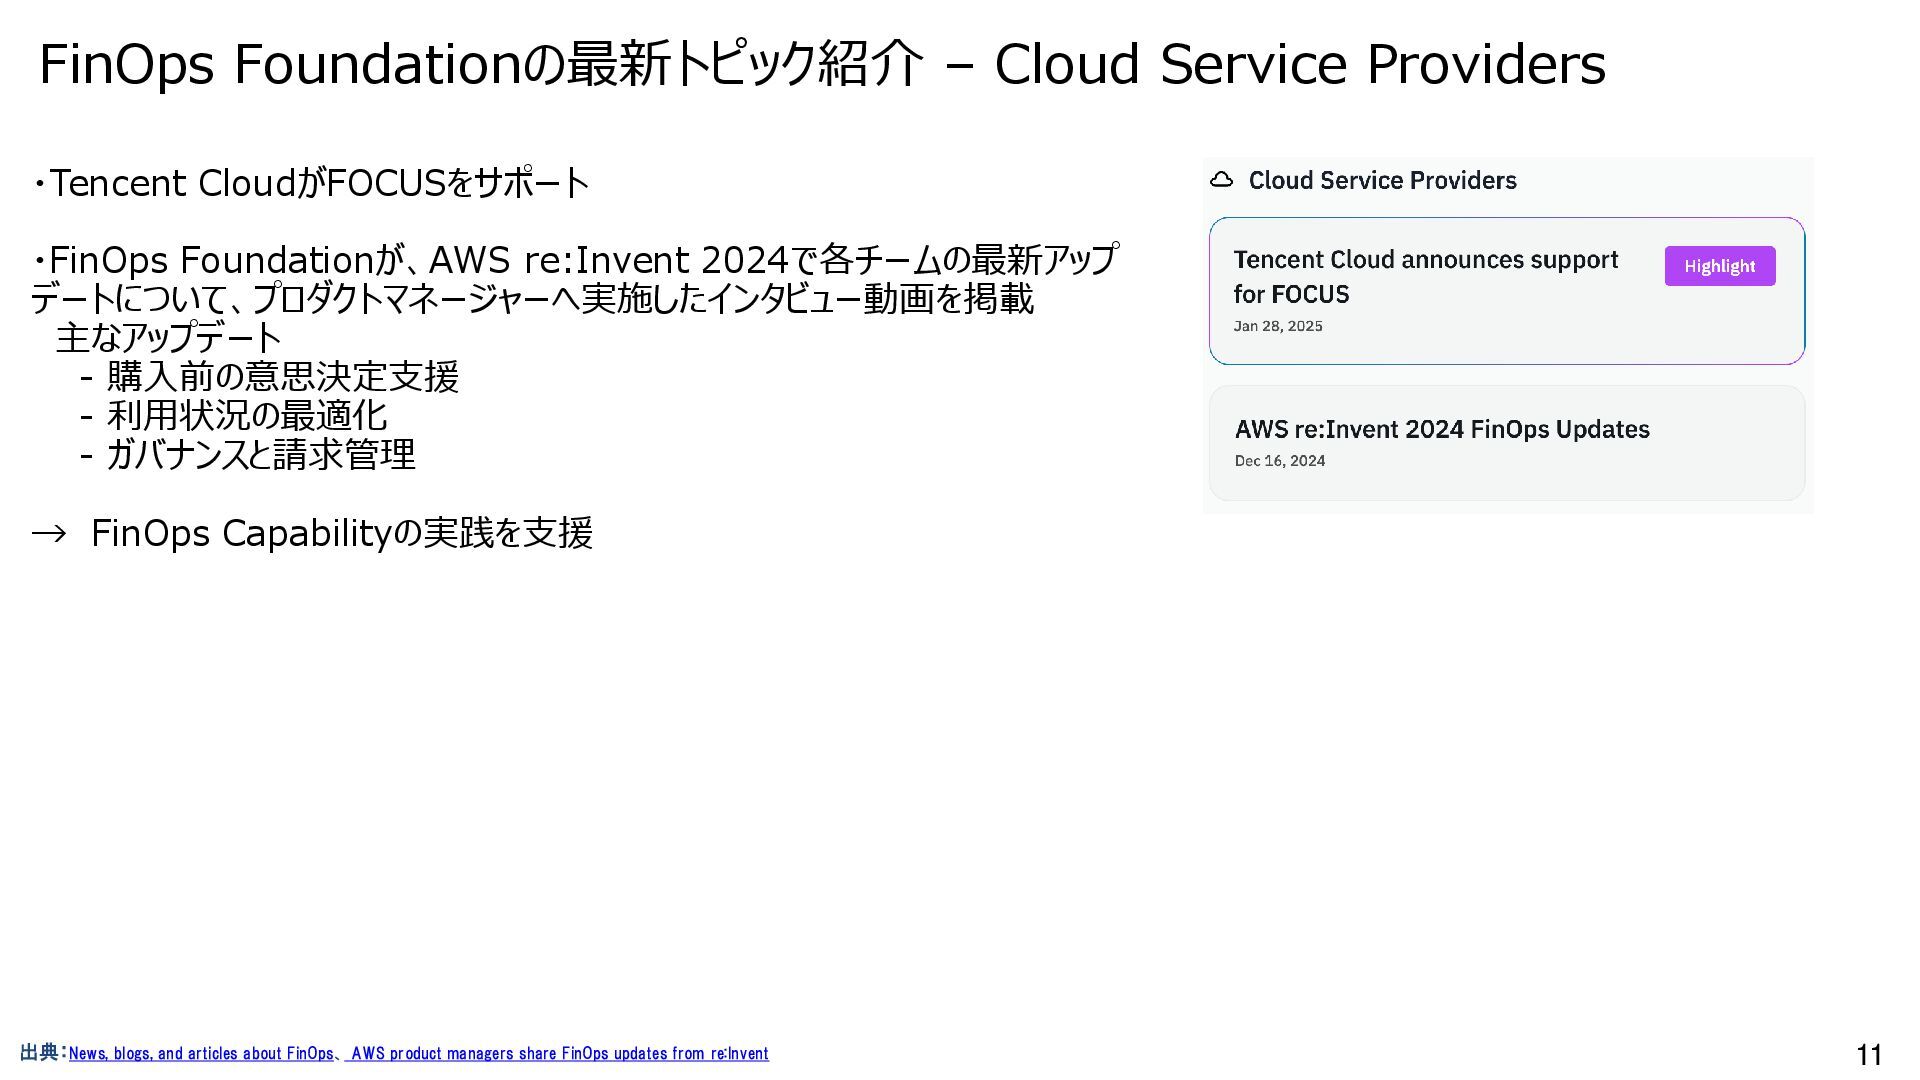The image size is (1920, 1080).
Task: Click the page number 11
Action: tap(1869, 1055)
